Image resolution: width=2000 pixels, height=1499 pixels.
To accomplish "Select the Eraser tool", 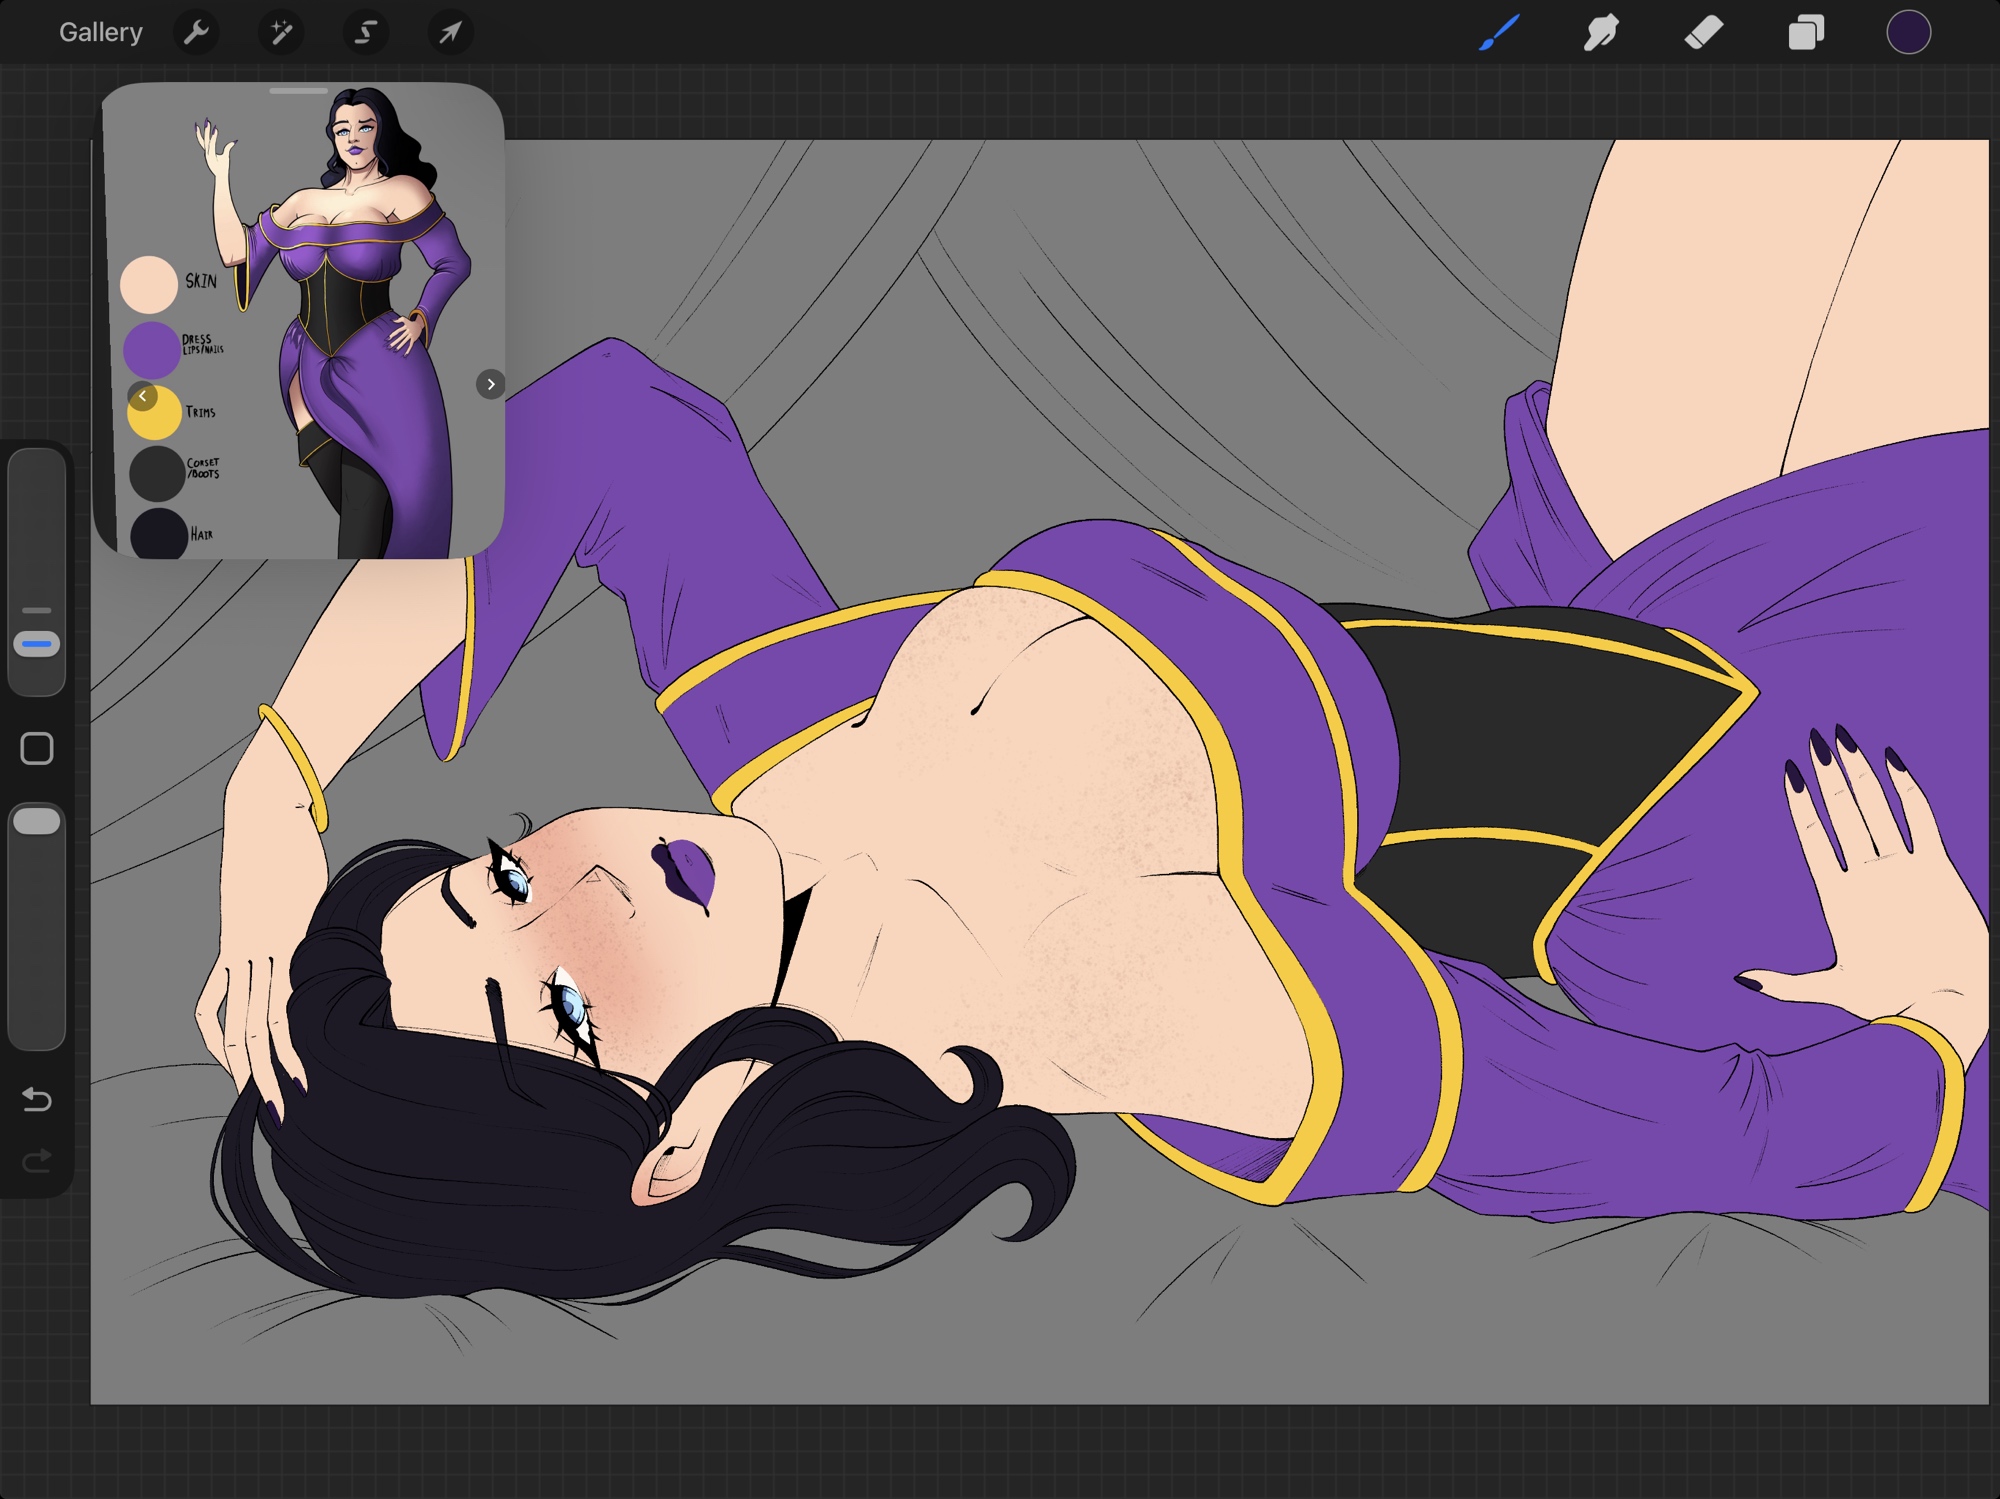I will 1704,32.
